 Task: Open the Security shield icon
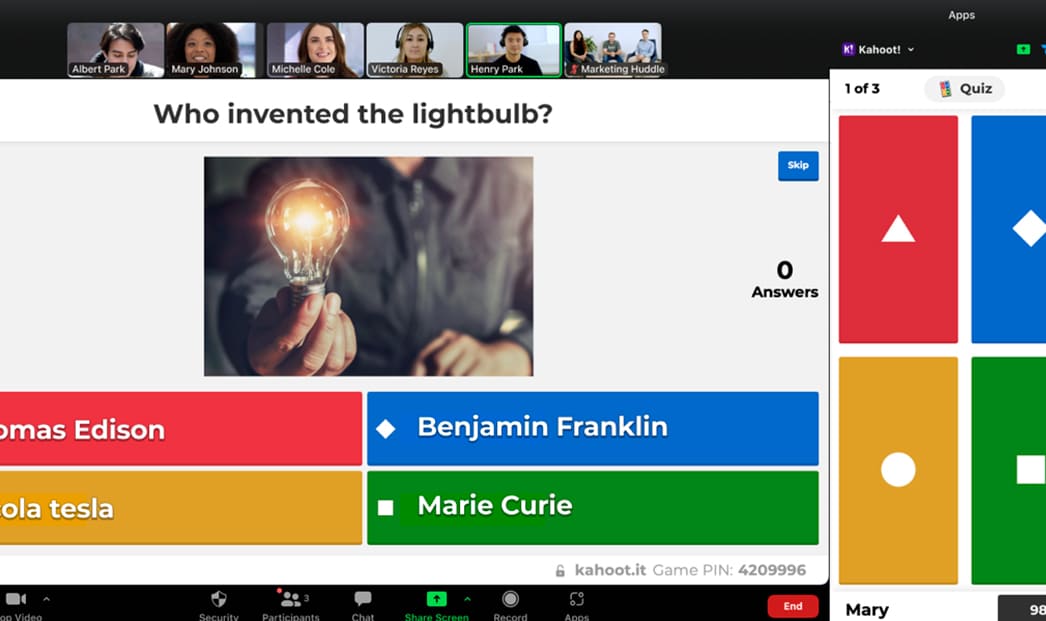[218, 598]
